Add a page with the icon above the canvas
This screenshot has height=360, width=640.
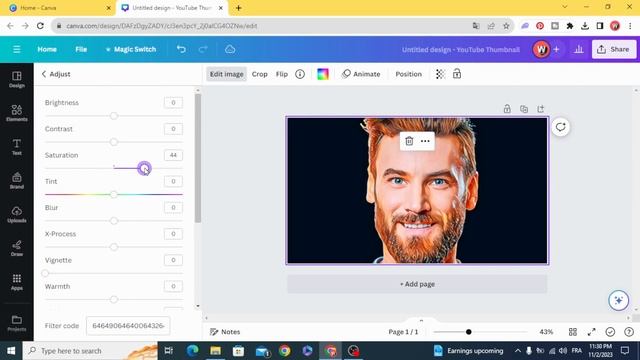(541, 109)
